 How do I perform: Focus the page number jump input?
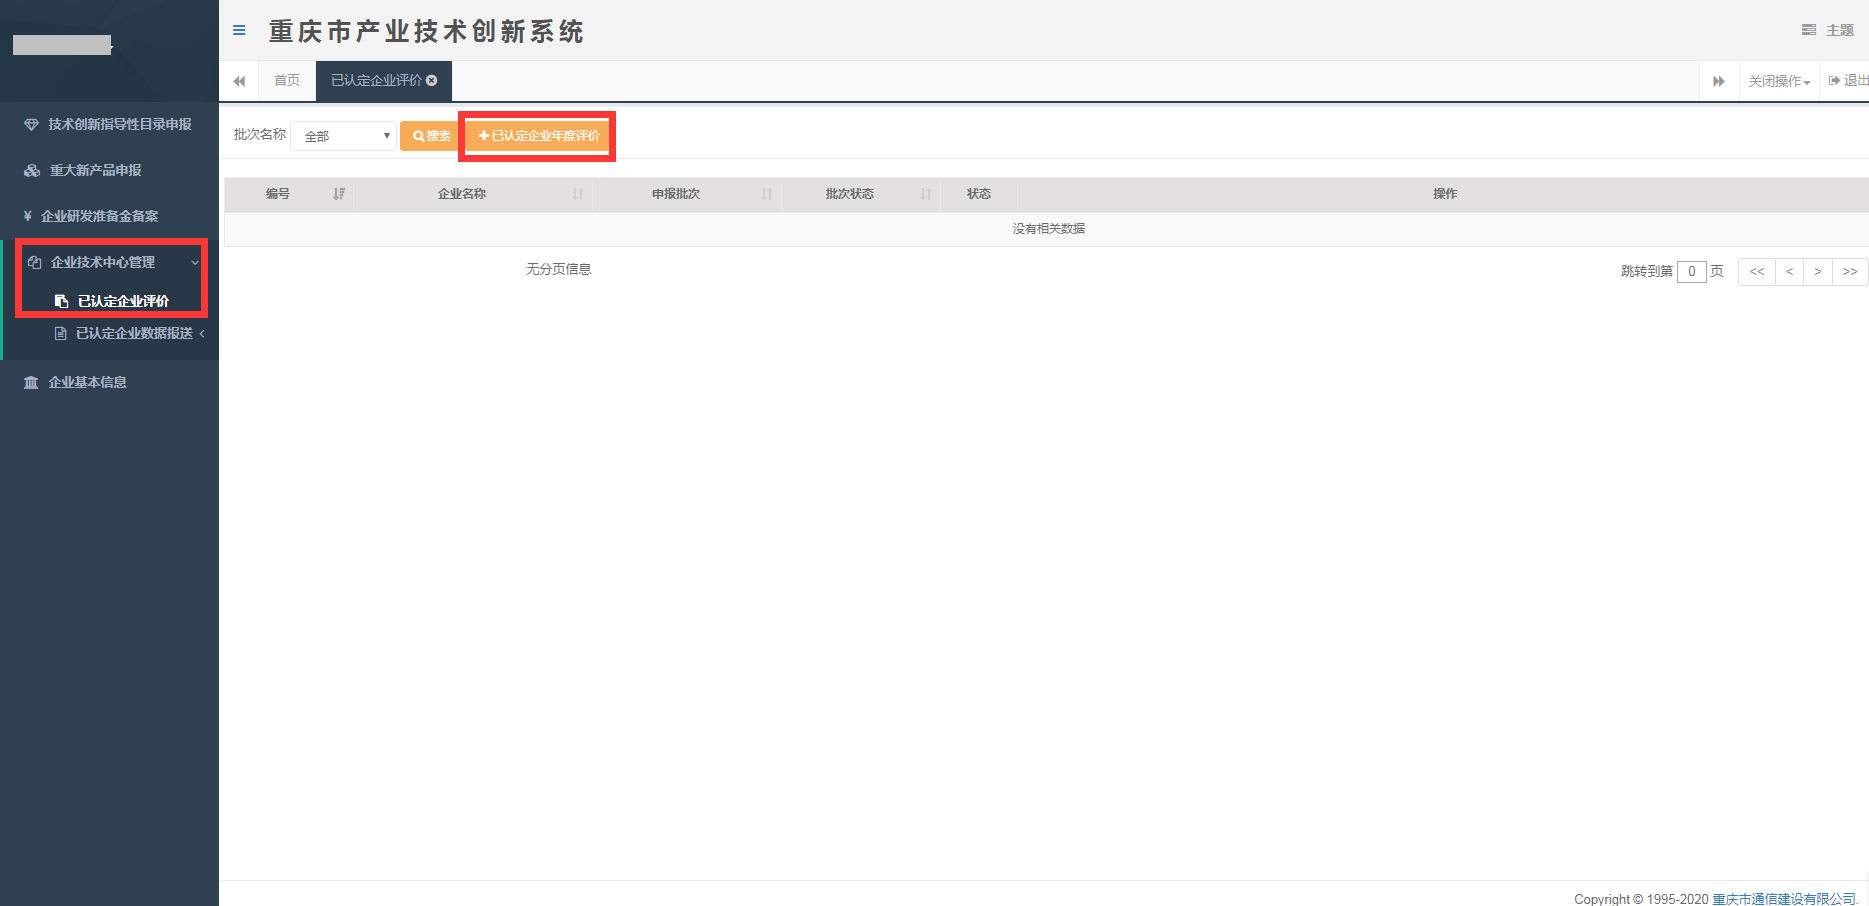pyautogui.click(x=1691, y=271)
